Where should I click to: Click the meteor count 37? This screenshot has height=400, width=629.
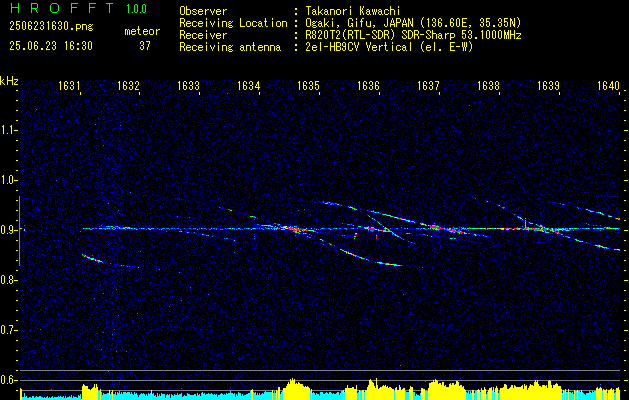pos(145,46)
